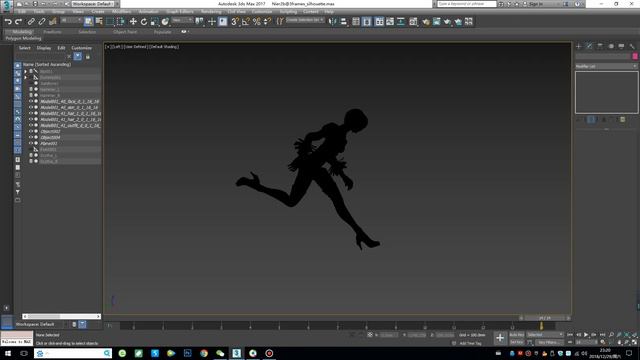Screen dimensions: 640x360
Task: Open the Create Selection Set dropdown
Action: [x=305, y=20]
